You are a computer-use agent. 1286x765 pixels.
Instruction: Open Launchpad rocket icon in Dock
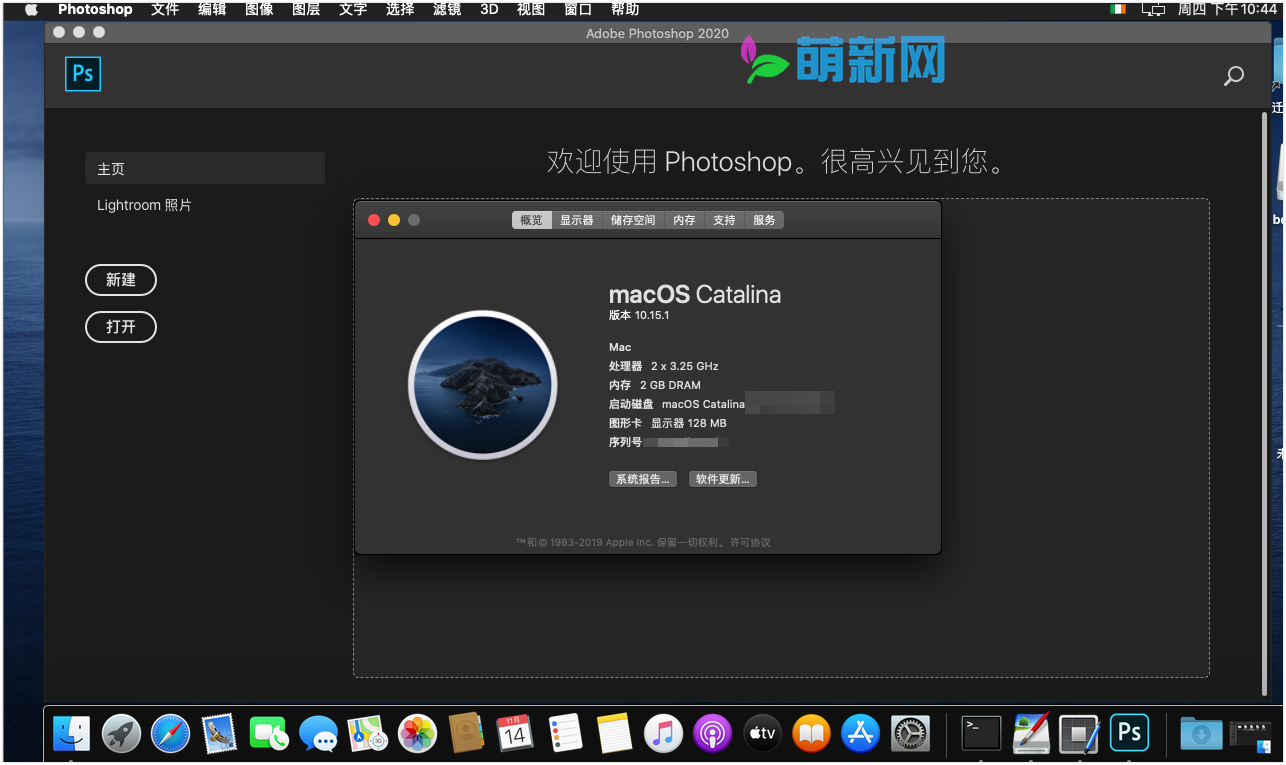tap(121, 734)
